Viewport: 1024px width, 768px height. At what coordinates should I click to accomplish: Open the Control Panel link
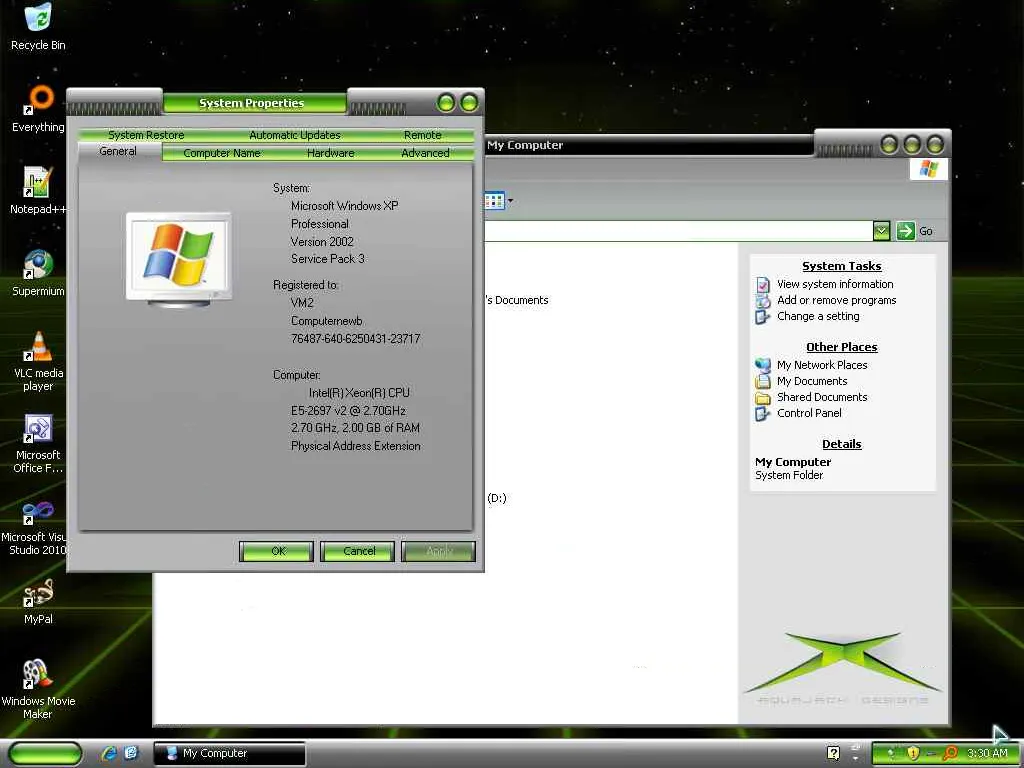point(808,413)
